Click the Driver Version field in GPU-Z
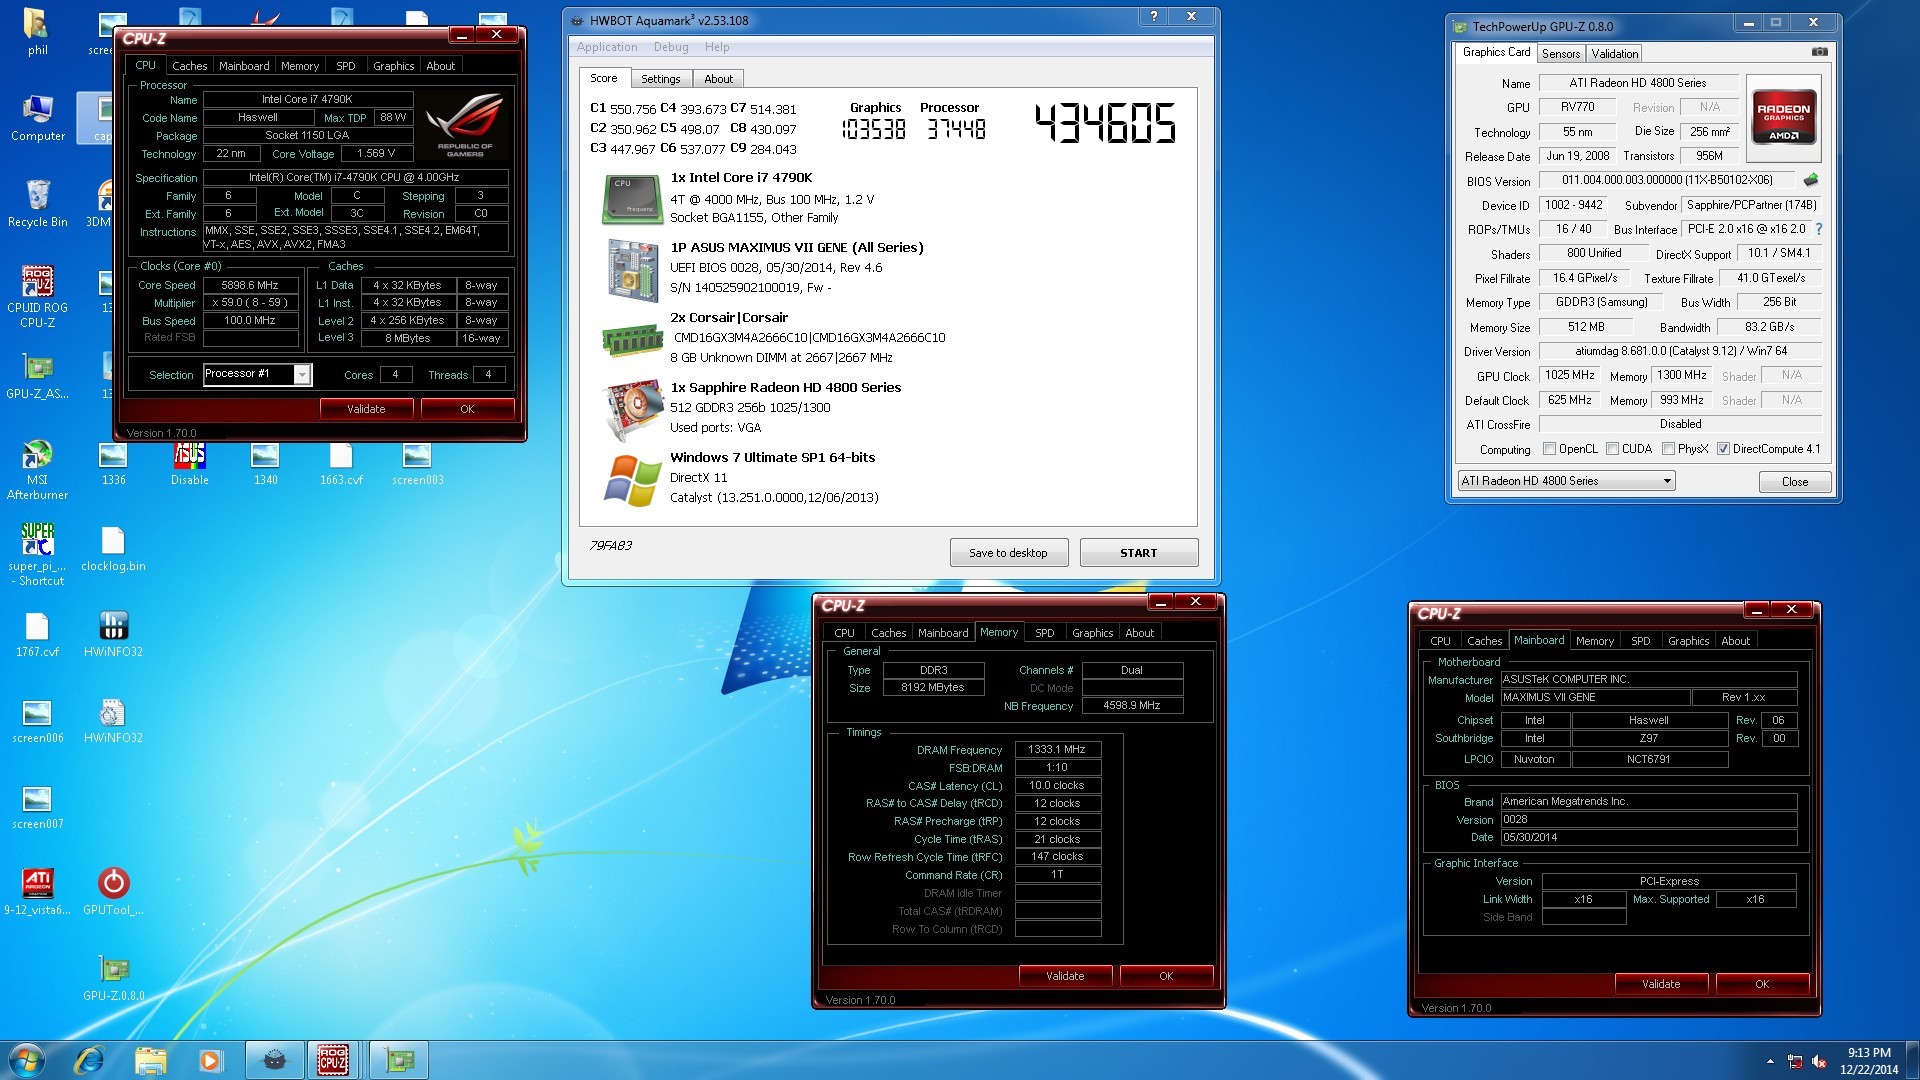 click(x=1680, y=351)
